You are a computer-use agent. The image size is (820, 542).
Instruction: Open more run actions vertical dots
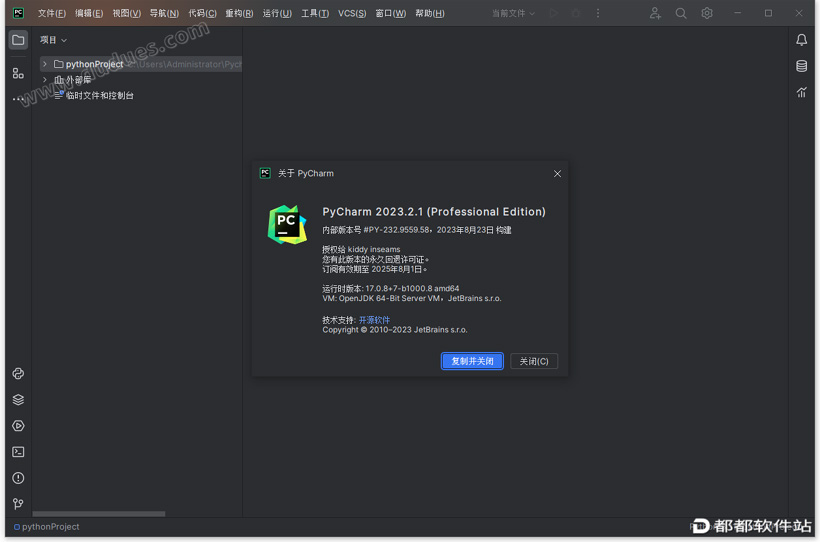tap(598, 13)
